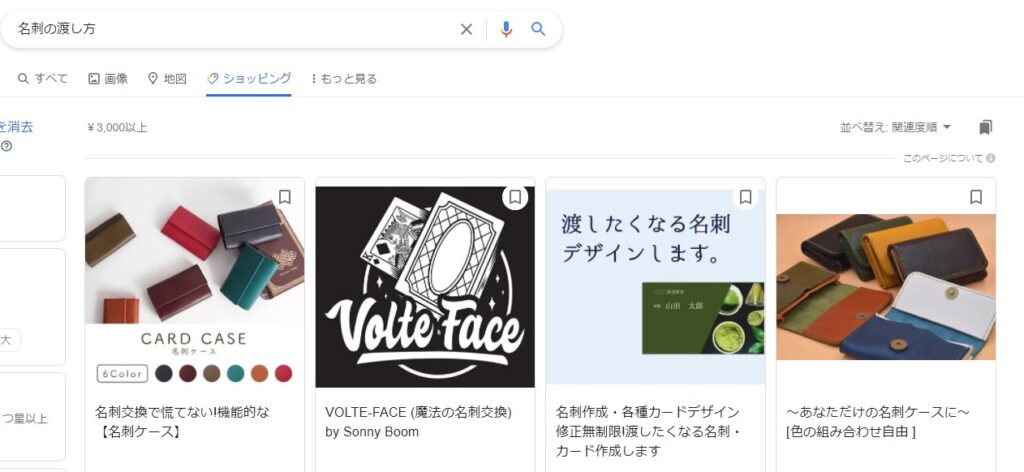Clear the search box text
The image size is (1024, 472).
466,29
